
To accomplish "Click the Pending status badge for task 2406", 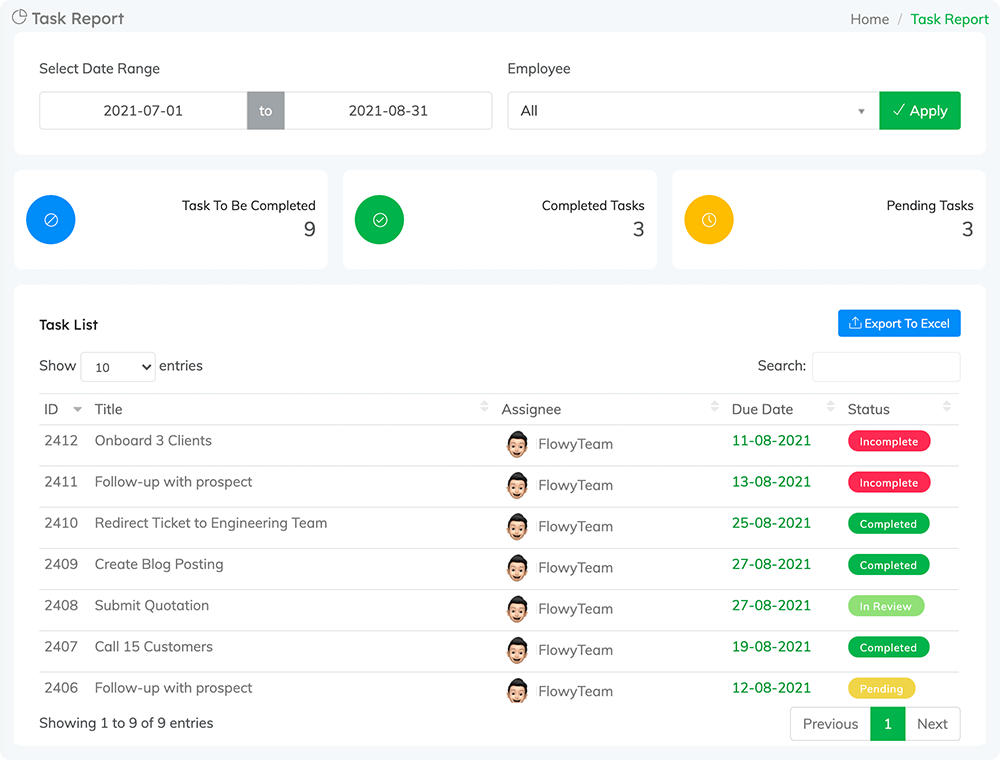I will click(x=881, y=689).
